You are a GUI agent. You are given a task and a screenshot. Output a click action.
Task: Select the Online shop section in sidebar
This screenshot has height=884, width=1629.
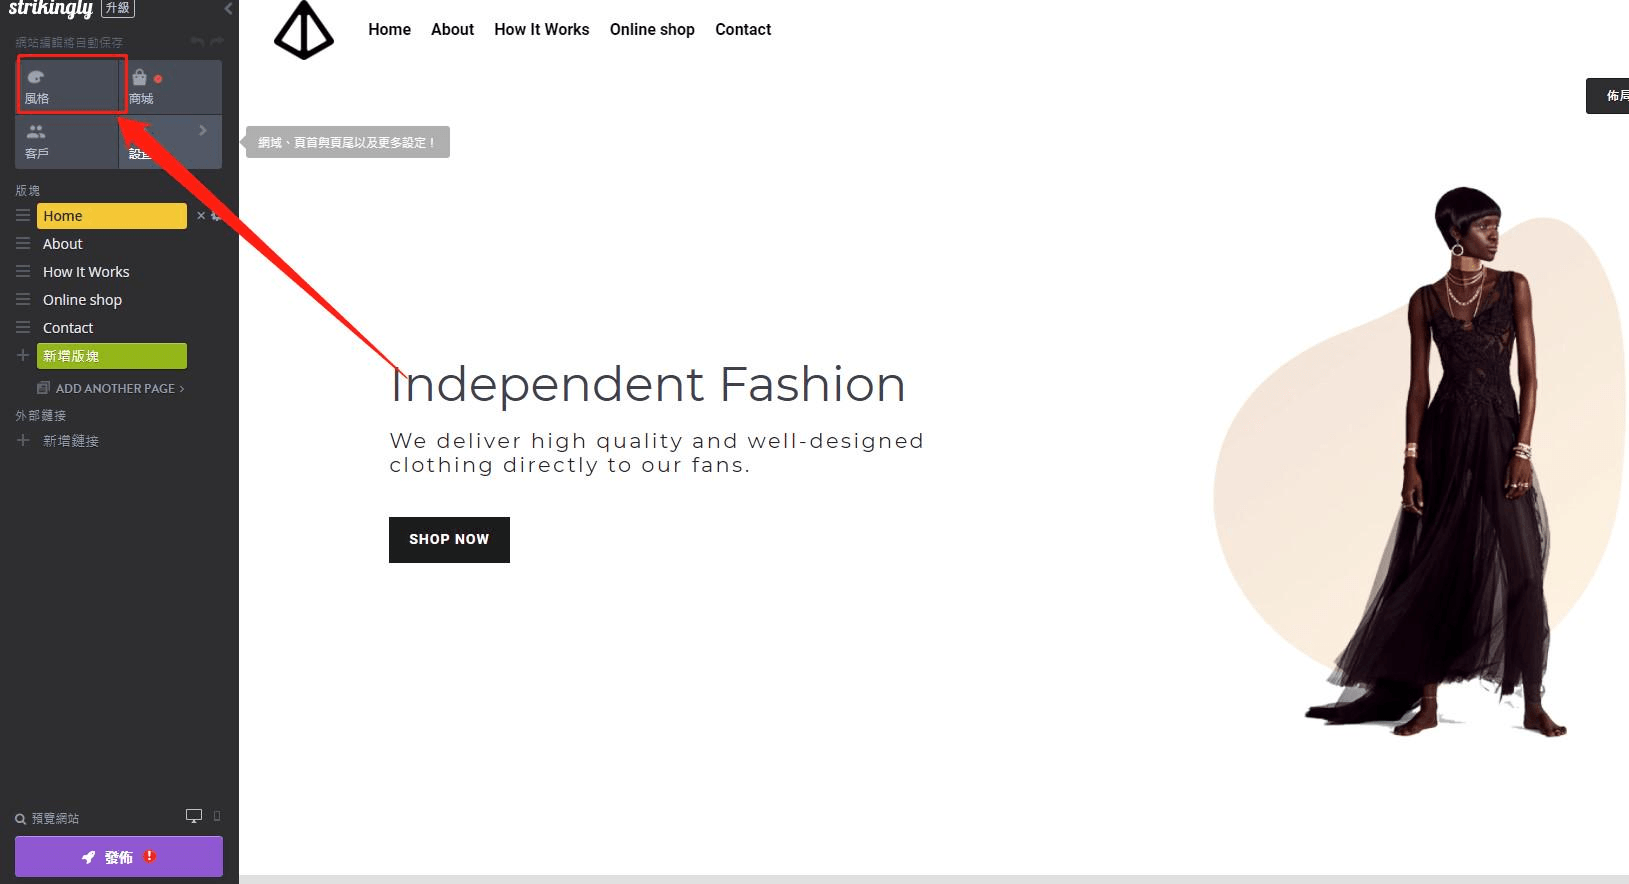pyautogui.click(x=82, y=300)
